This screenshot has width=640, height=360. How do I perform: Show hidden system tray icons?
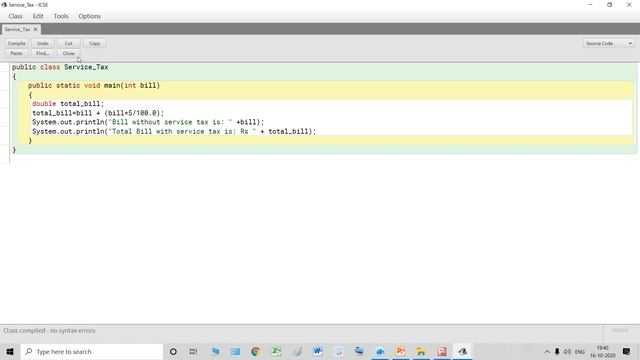click(x=547, y=351)
